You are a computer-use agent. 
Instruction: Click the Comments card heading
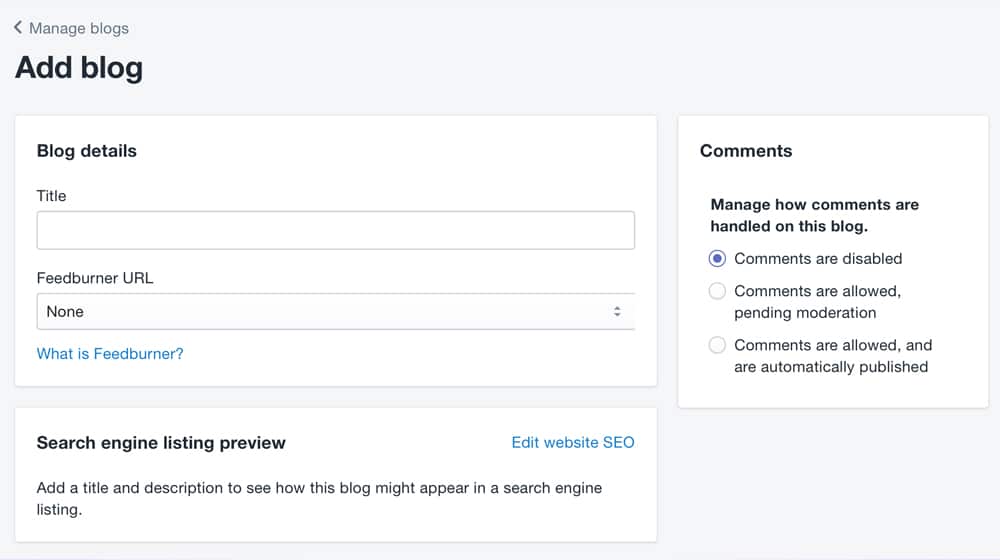click(746, 151)
